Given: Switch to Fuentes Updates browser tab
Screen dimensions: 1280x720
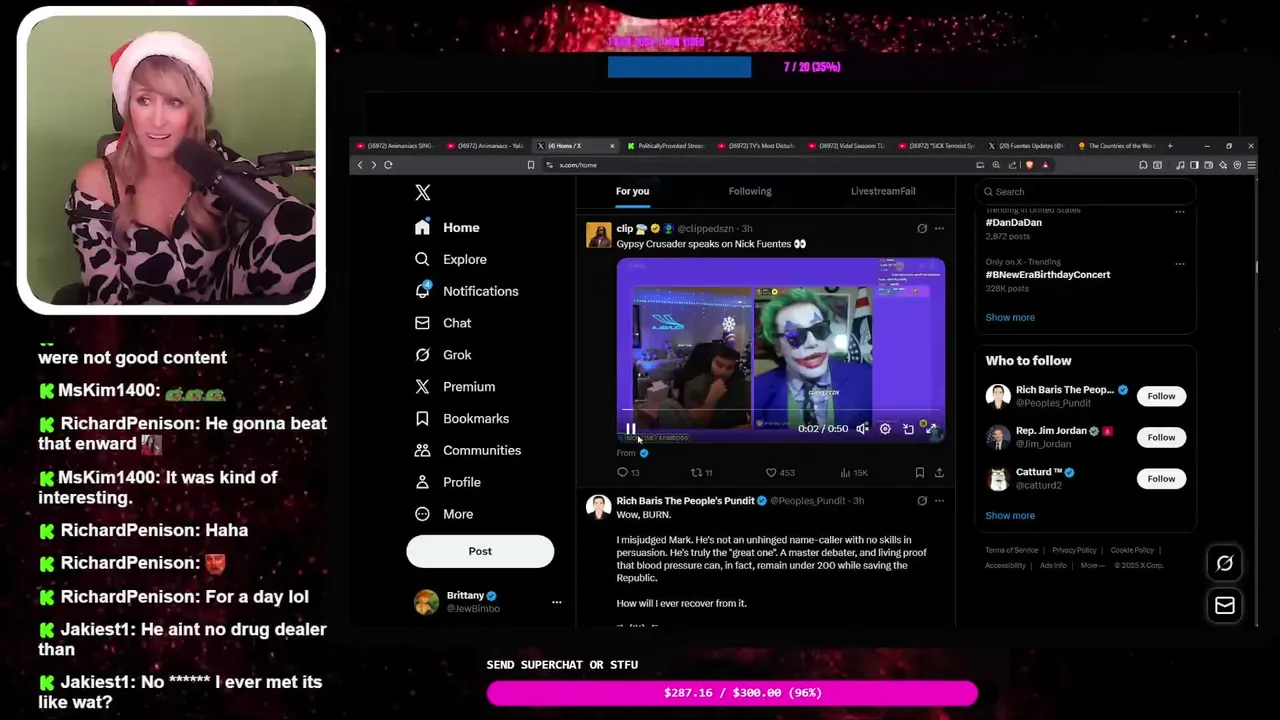Looking at the screenshot, I should (1028, 146).
